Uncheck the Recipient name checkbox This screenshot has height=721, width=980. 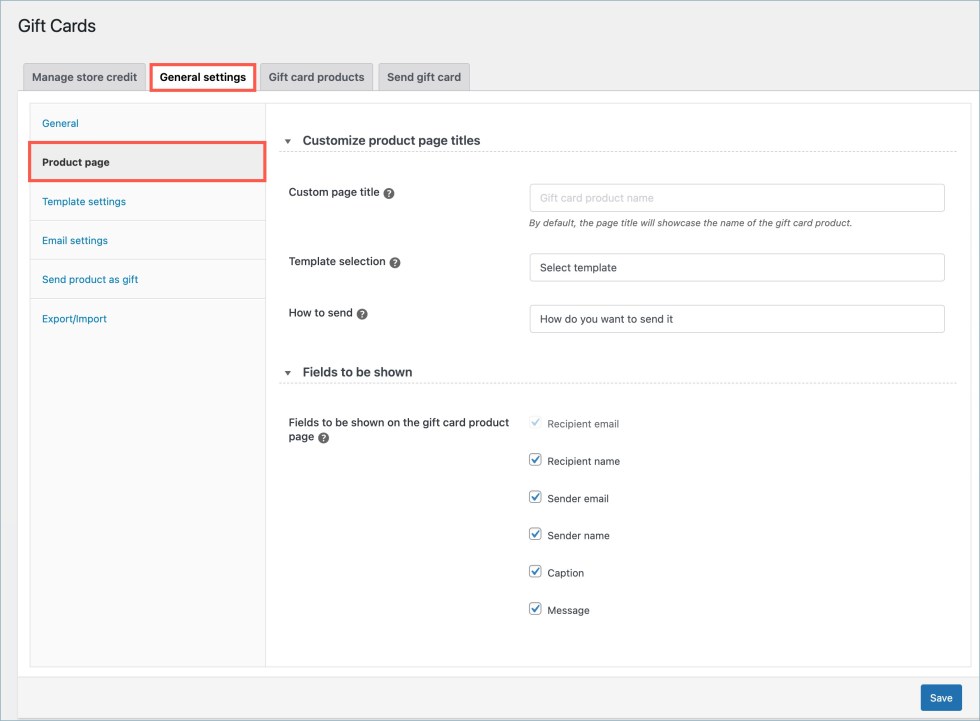click(x=535, y=461)
